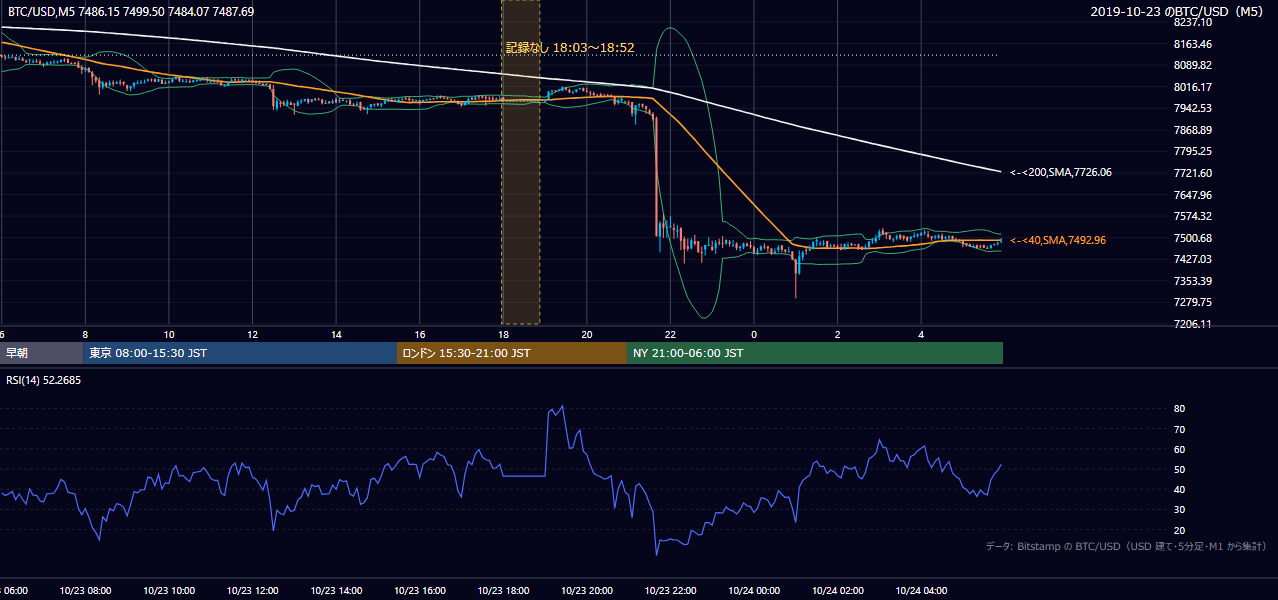The height and width of the screenshot is (600, 1278).
Task: Click the 7868.89 price axis label
Action: (x=1192, y=130)
